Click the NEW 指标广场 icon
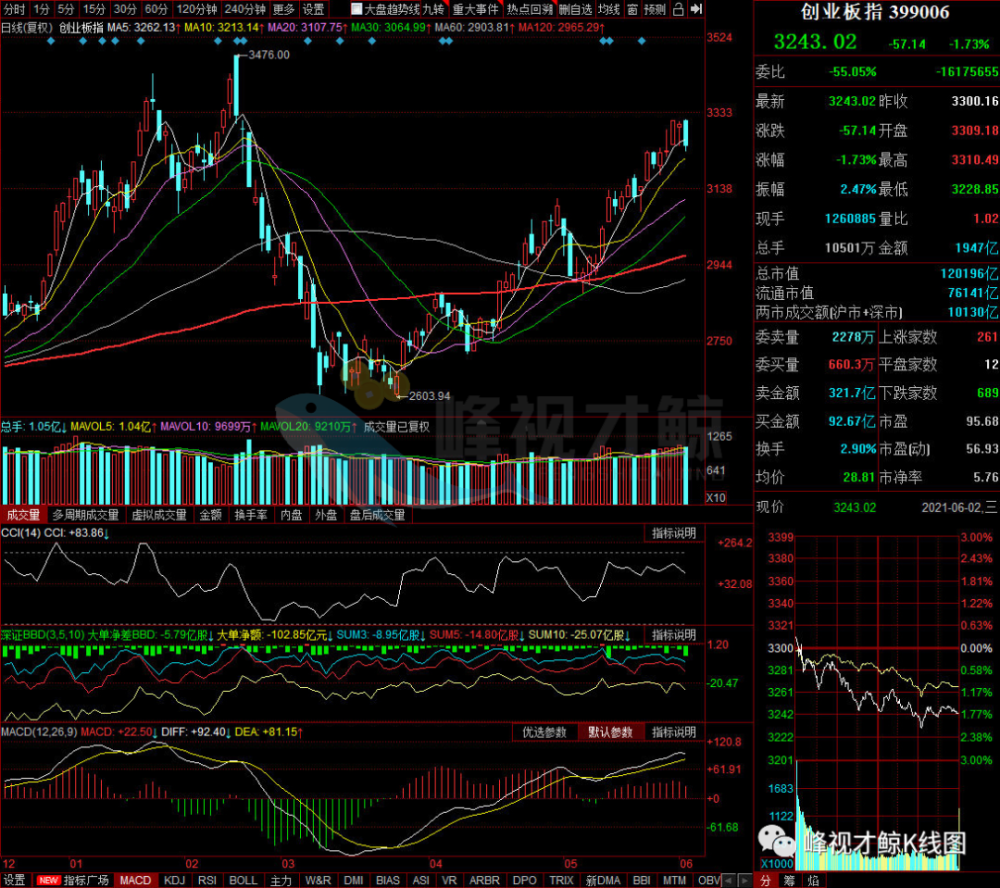Image resolution: width=1000 pixels, height=888 pixels. pyautogui.click(x=71, y=880)
